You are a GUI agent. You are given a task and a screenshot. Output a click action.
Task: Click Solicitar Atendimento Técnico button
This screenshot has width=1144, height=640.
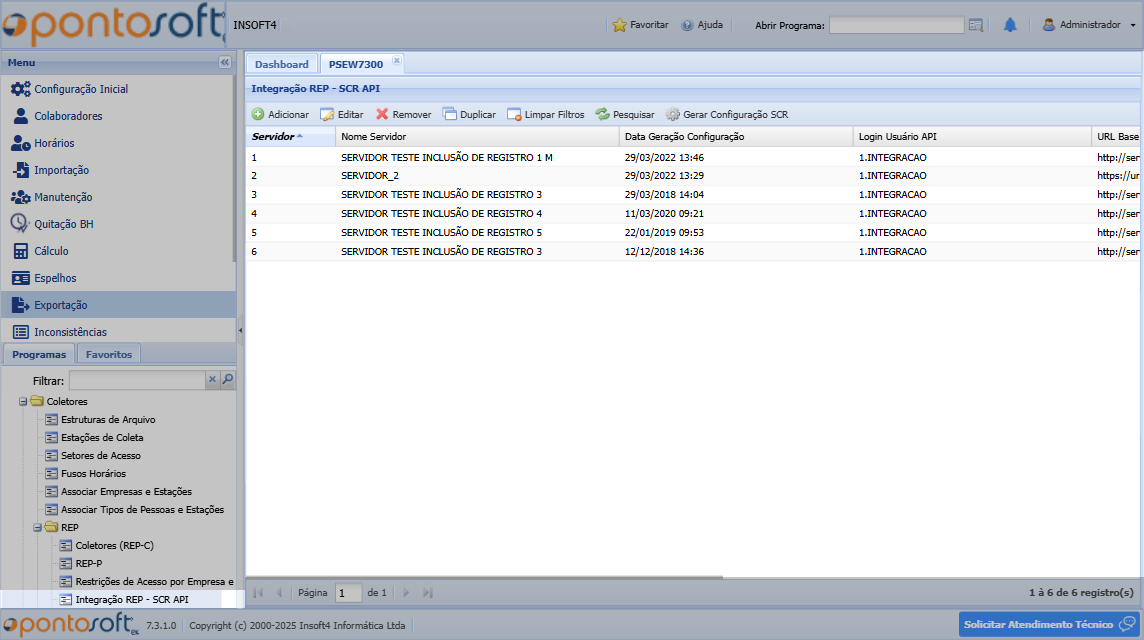pyautogui.click(x=1047, y=624)
